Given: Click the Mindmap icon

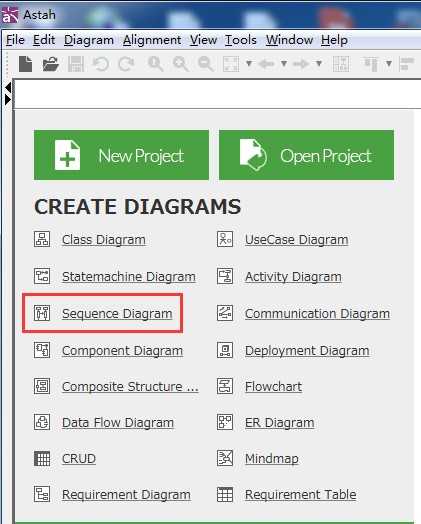Looking at the screenshot, I should [225, 458].
